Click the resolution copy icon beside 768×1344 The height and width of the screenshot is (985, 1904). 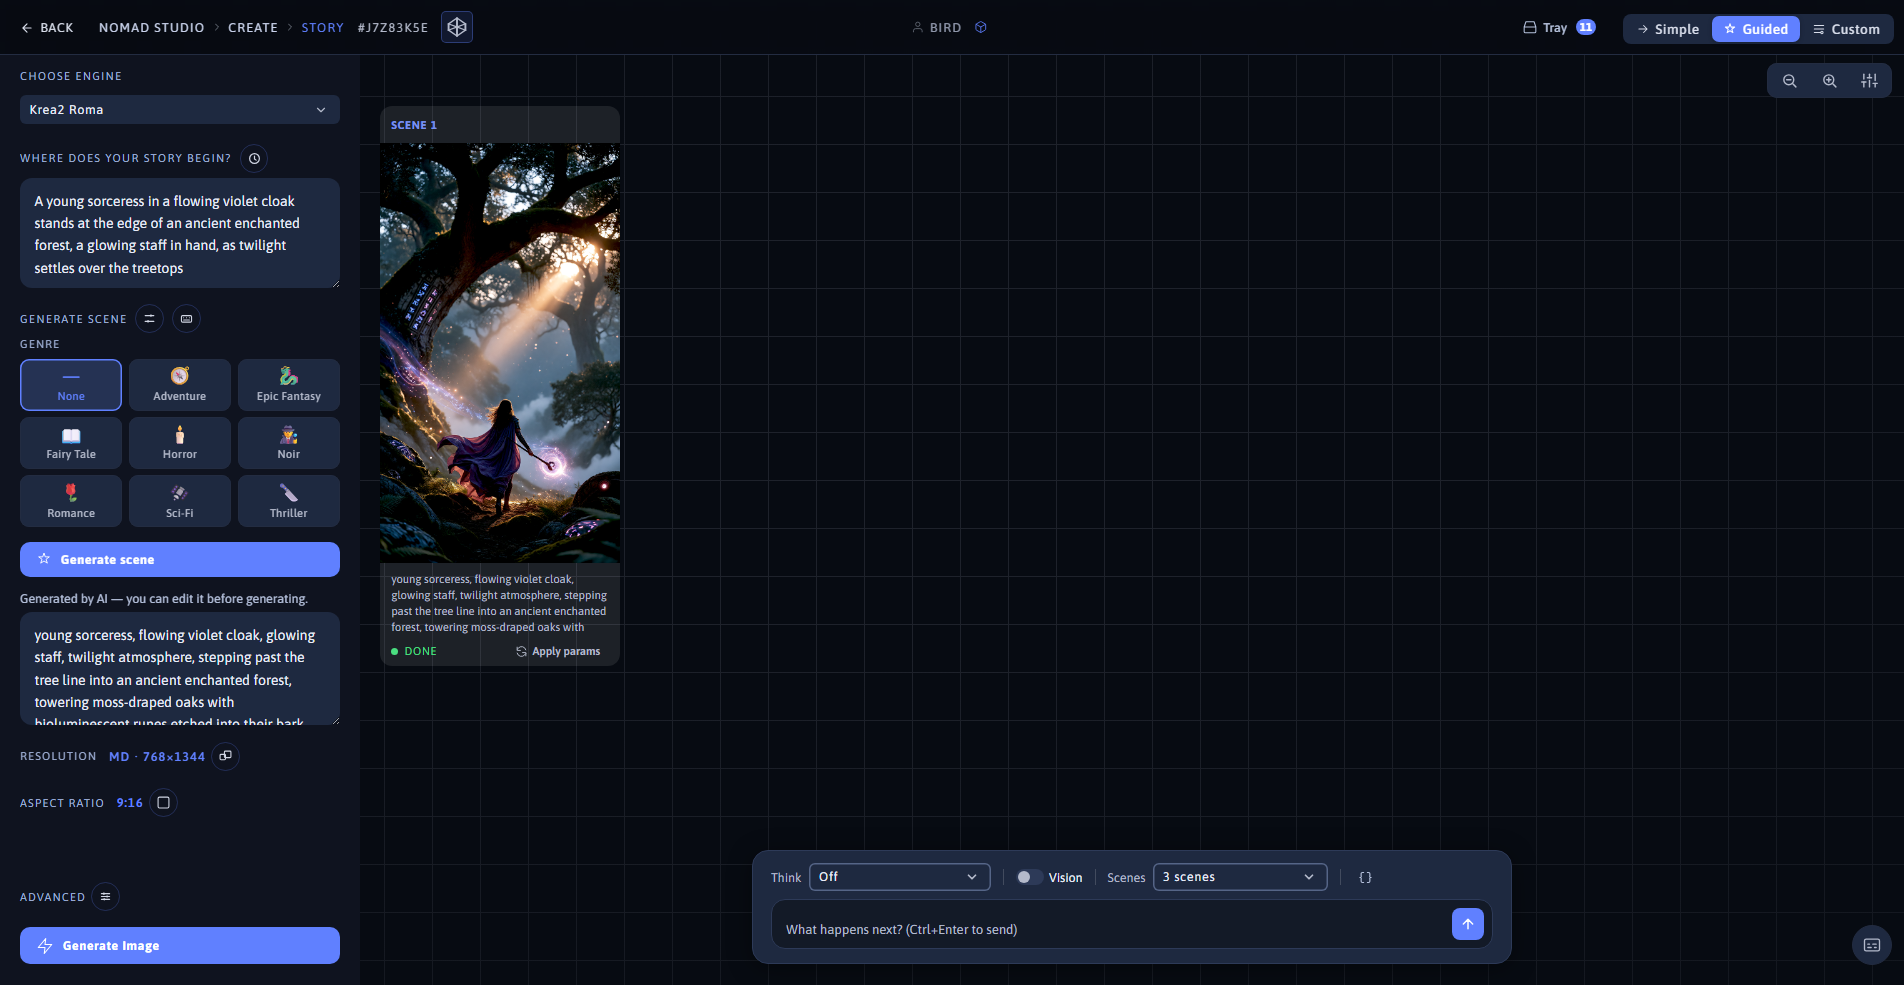[226, 756]
